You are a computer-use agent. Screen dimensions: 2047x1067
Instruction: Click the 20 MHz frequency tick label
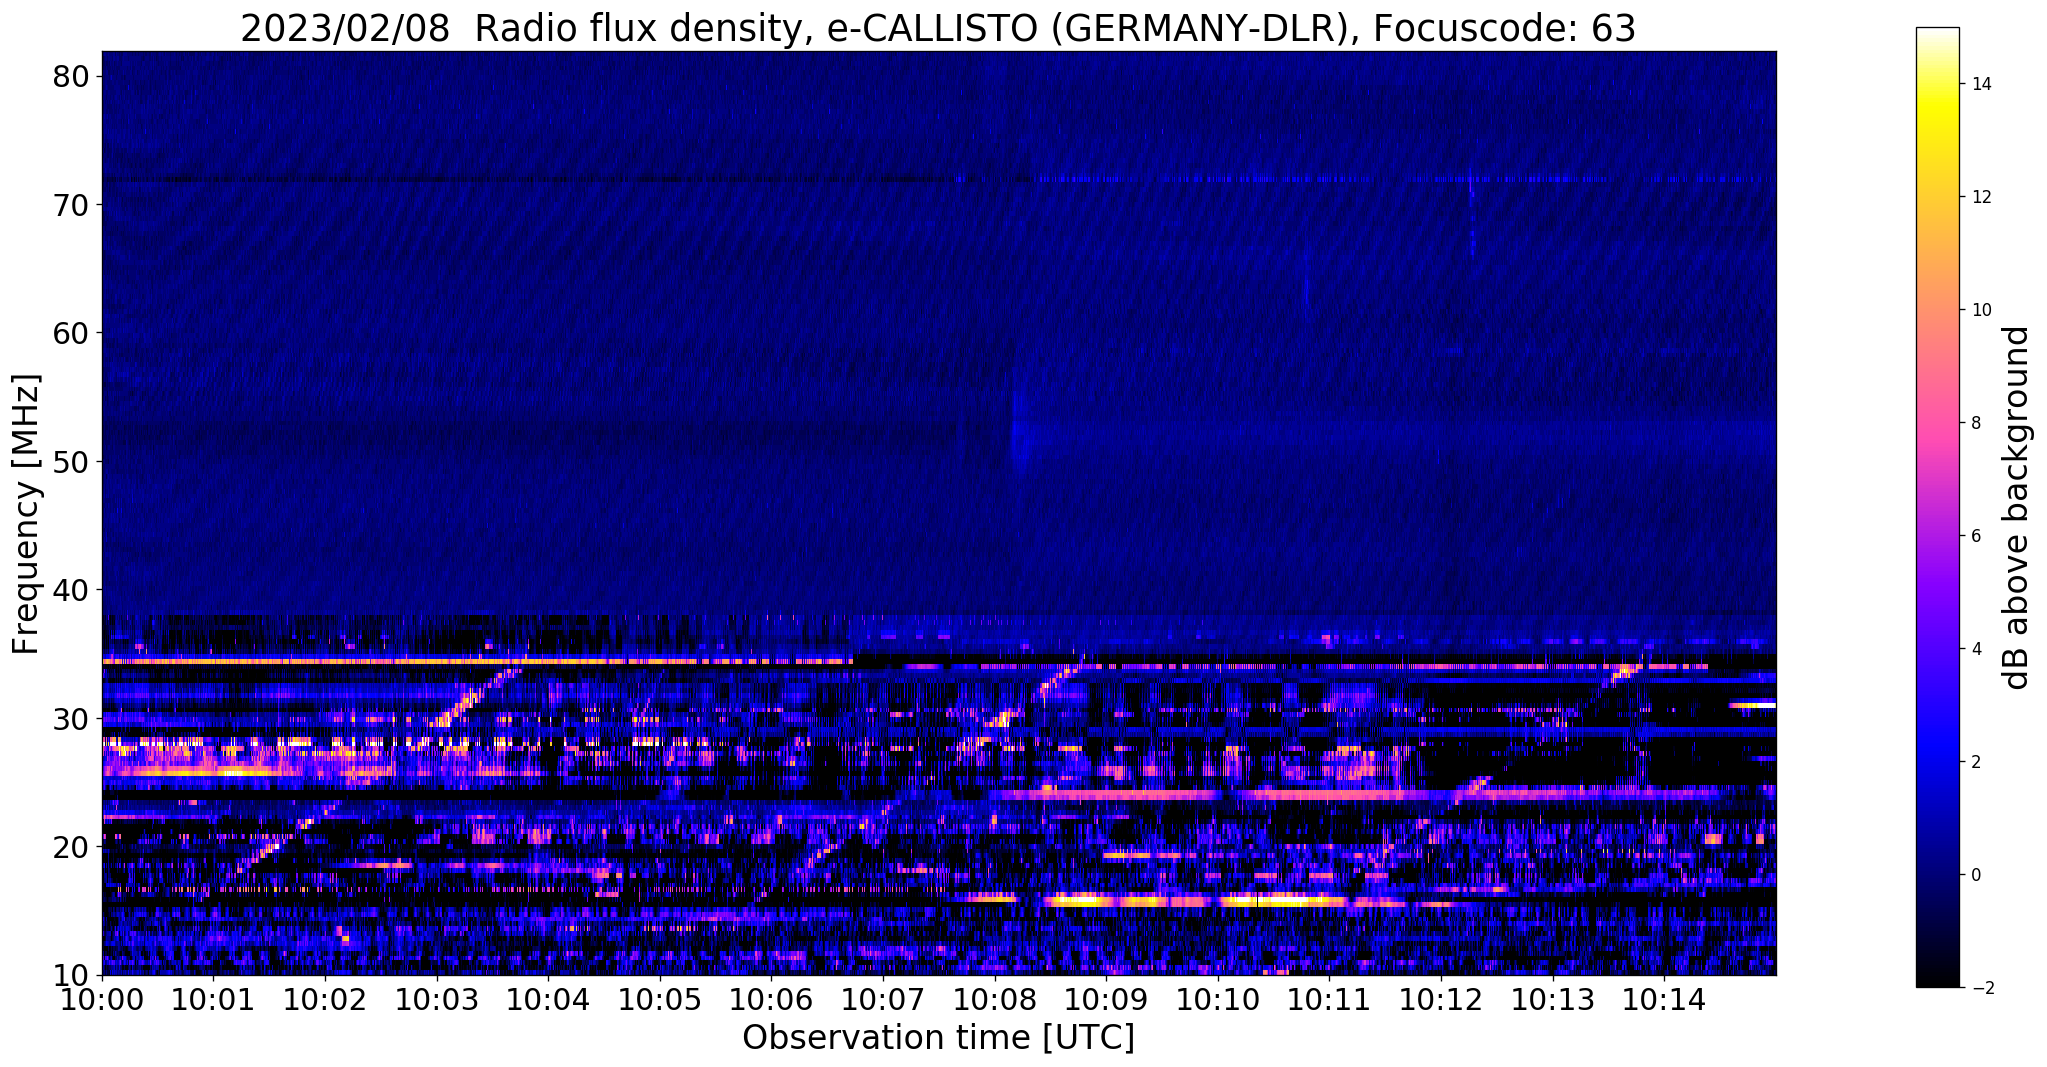73,847
